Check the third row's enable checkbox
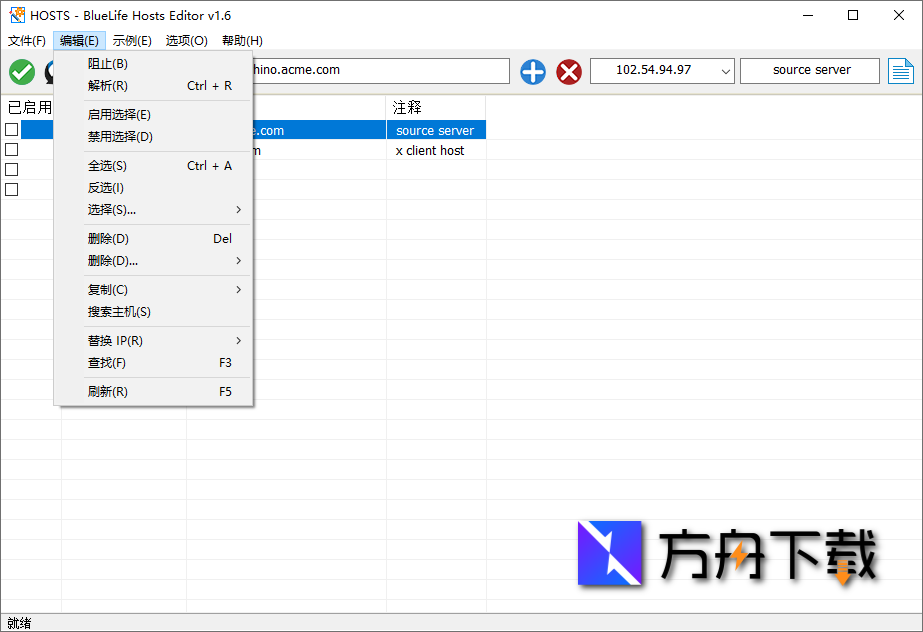The width and height of the screenshot is (923, 632). (x=11, y=169)
